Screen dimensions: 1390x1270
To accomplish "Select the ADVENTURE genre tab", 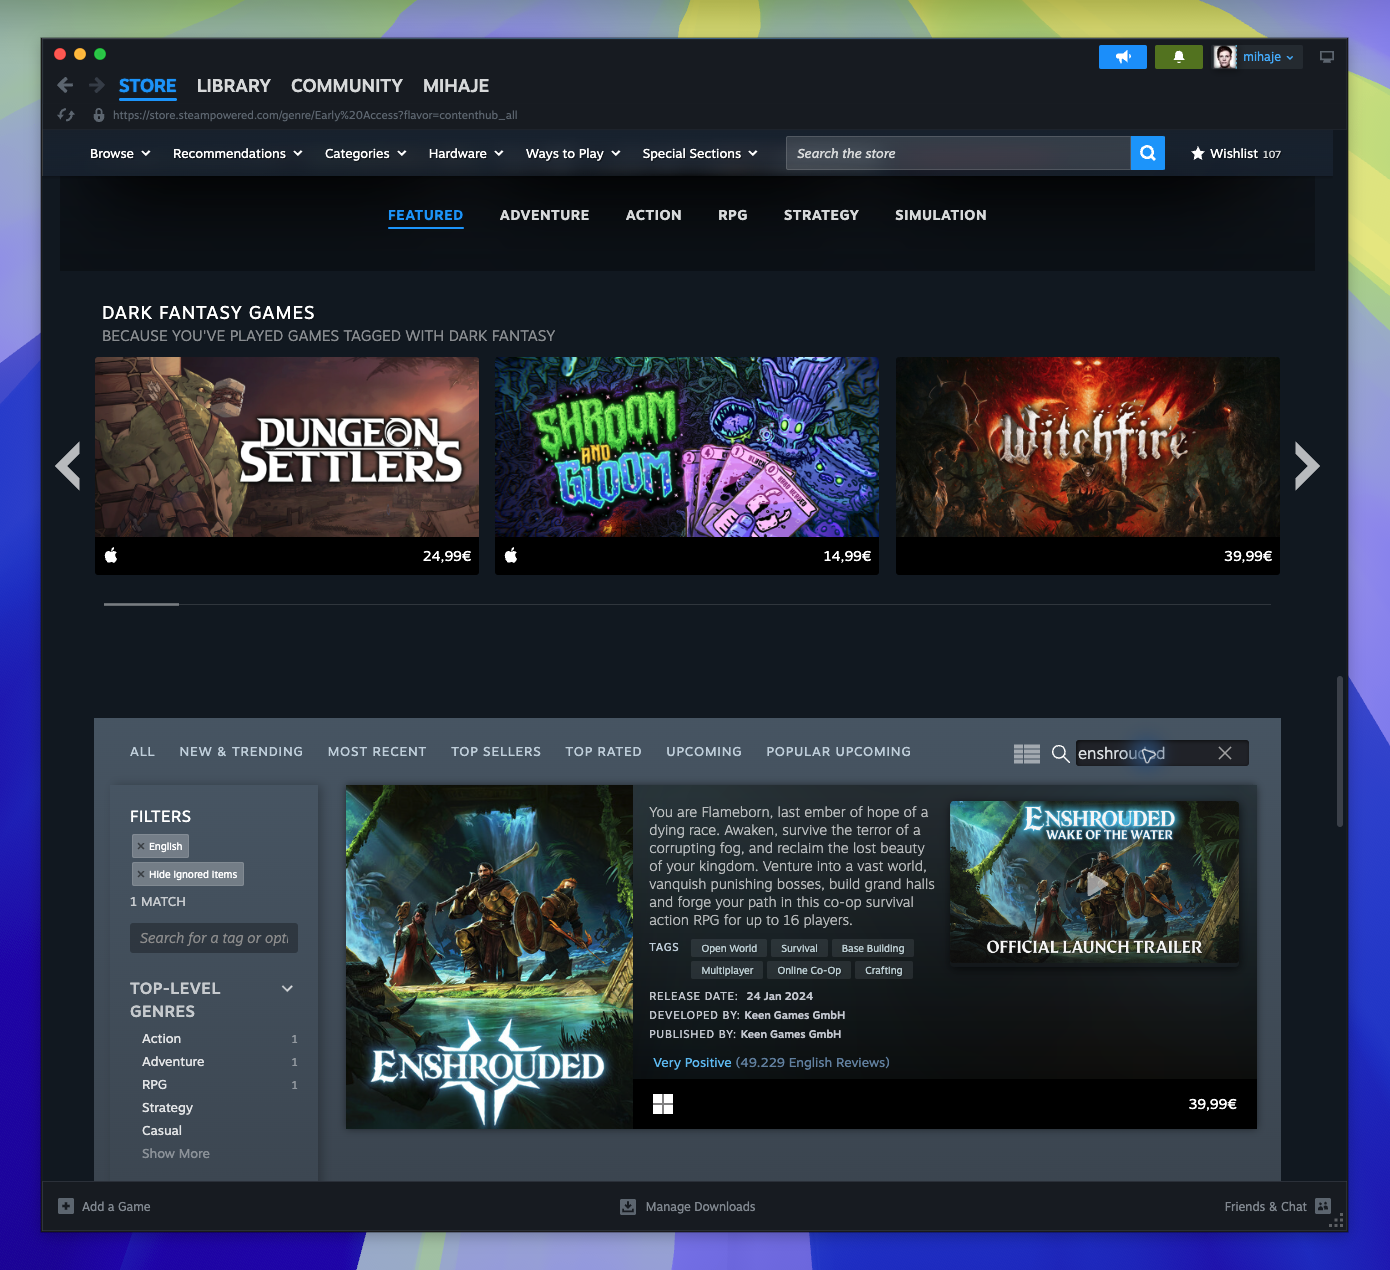I will coord(545,215).
